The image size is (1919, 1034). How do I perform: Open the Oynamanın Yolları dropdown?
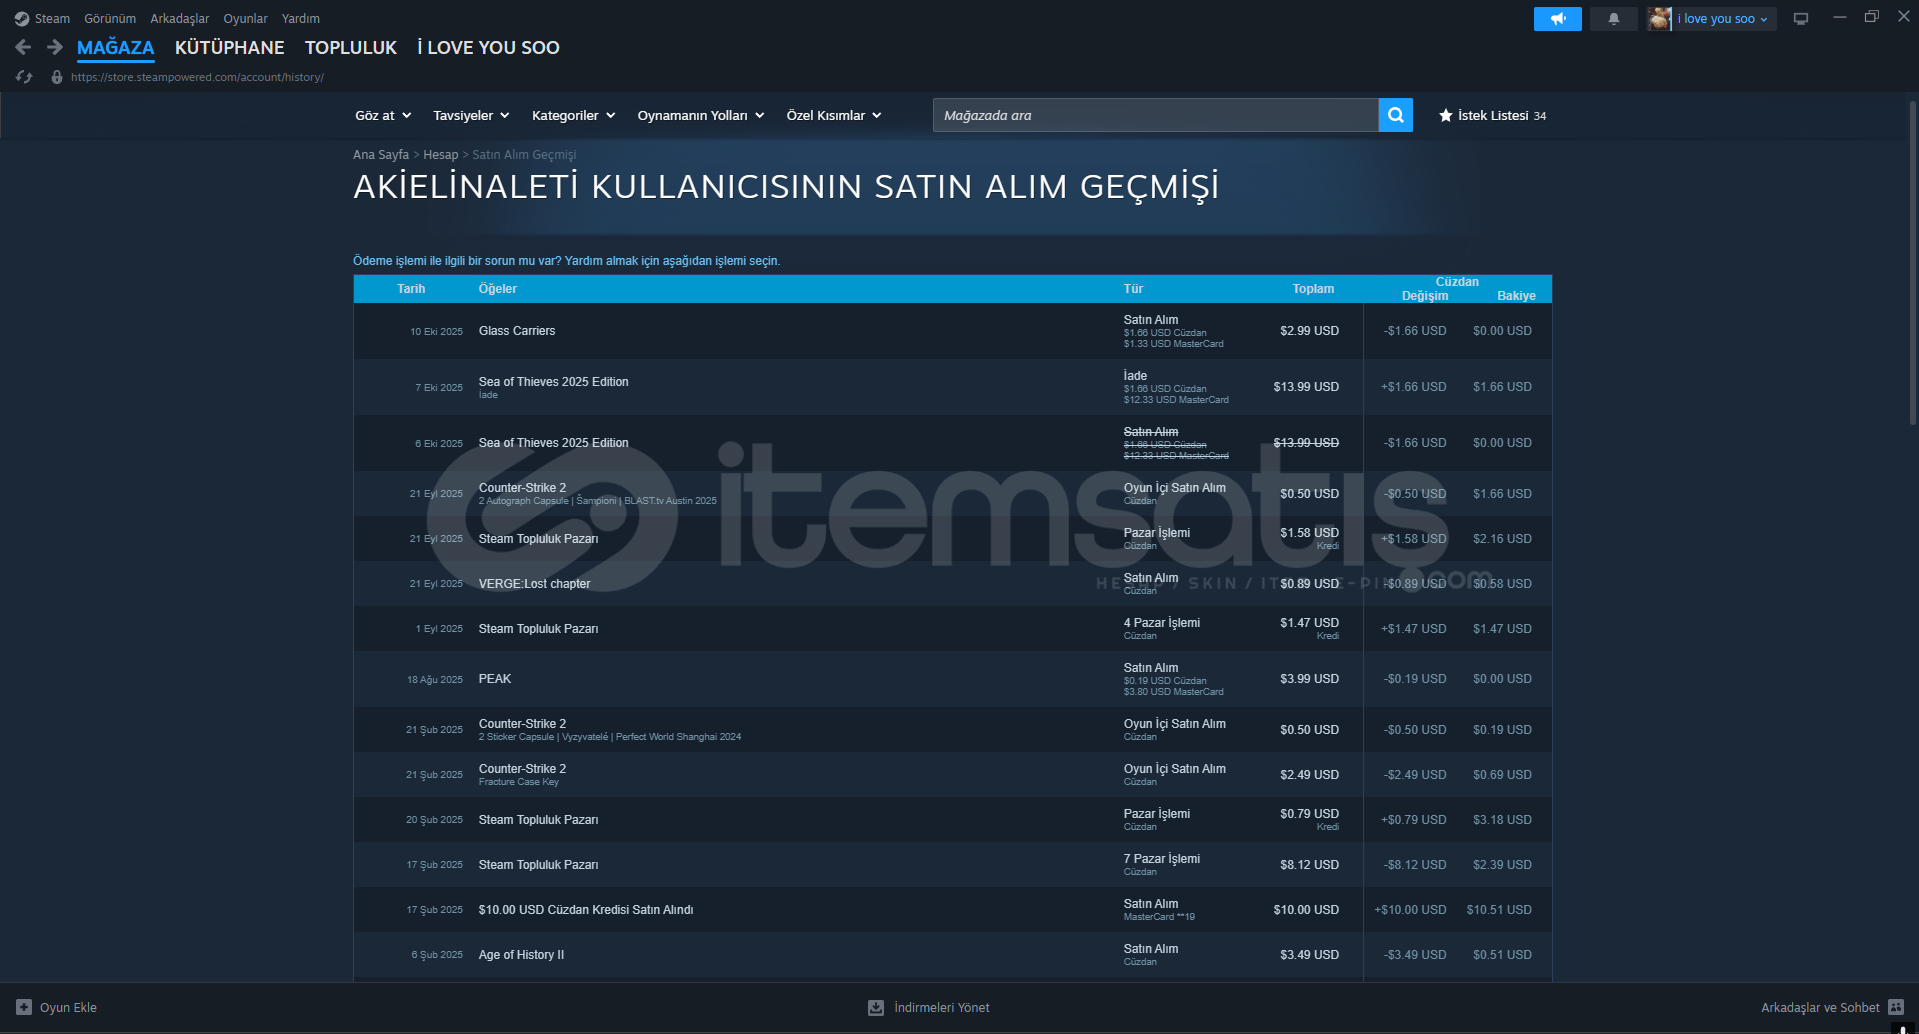pyautogui.click(x=700, y=115)
